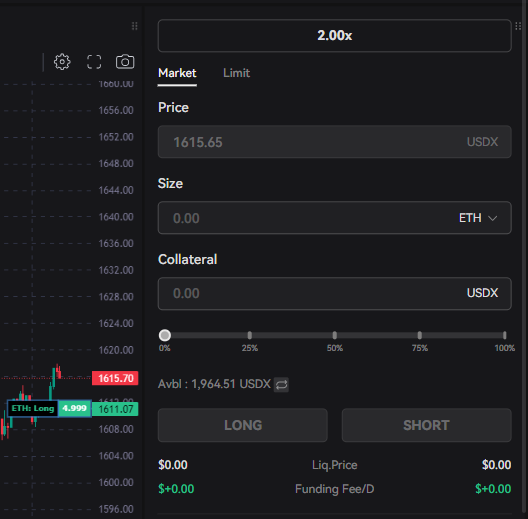
Task: Click the 1628.00 price axis label
Action: click(x=116, y=297)
